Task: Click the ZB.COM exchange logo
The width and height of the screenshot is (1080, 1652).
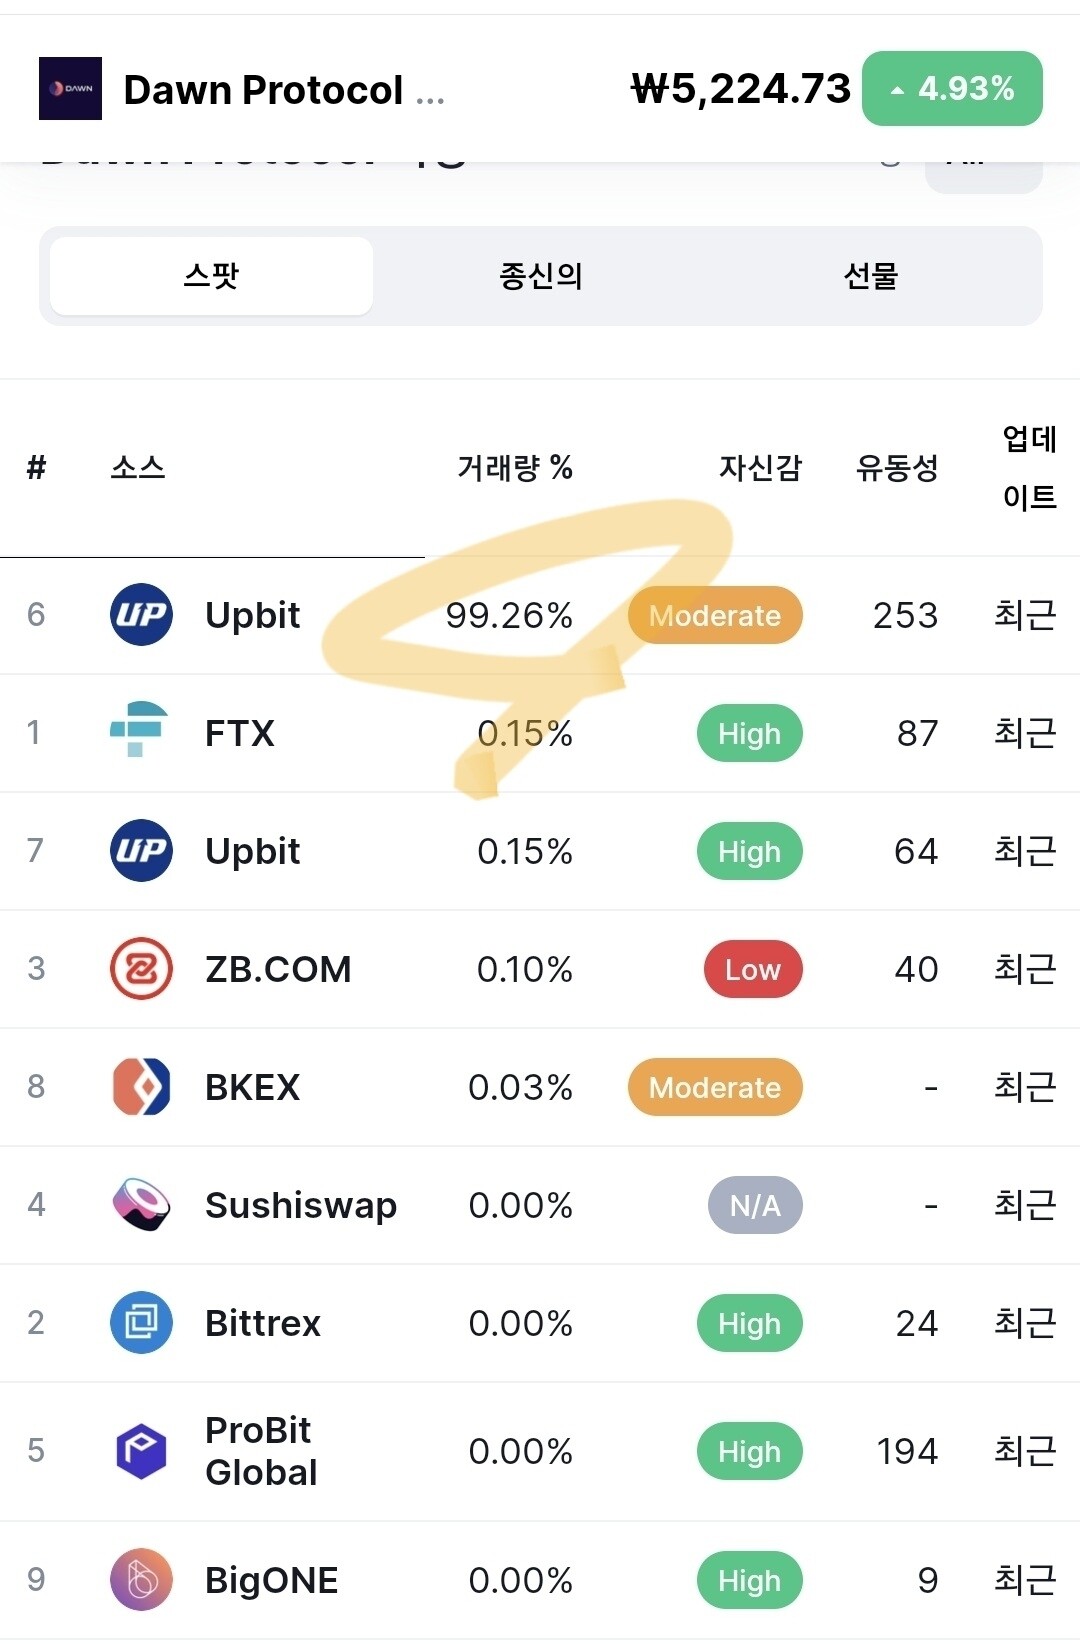Action: [141, 969]
